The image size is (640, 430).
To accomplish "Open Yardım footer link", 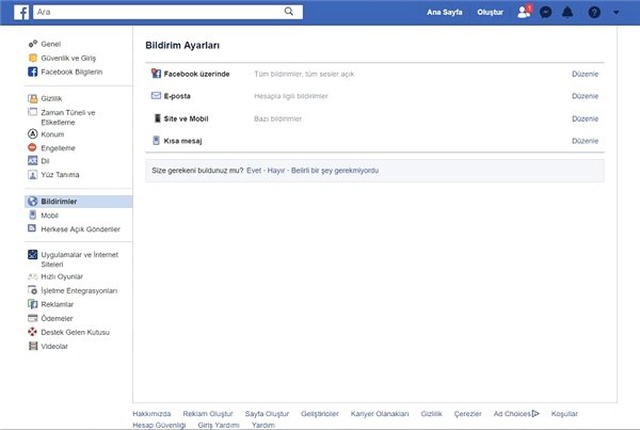I will [x=263, y=425].
